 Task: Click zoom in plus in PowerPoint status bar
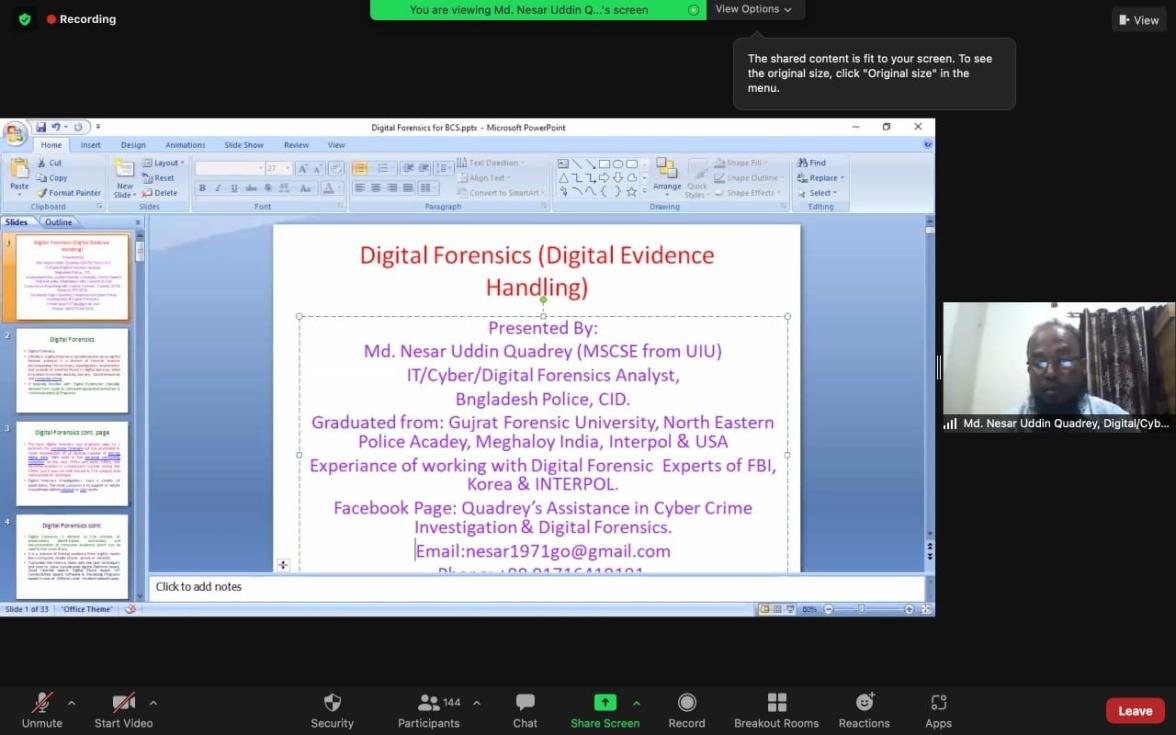coord(908,610)
